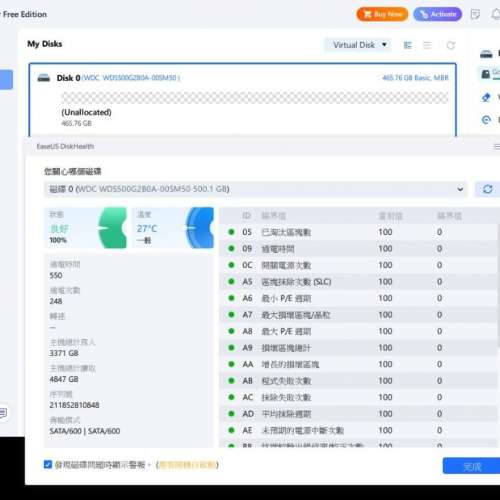Select the attribute row with ID 05
This screenshot has height=500, width=500.
(x=358, y=232)
